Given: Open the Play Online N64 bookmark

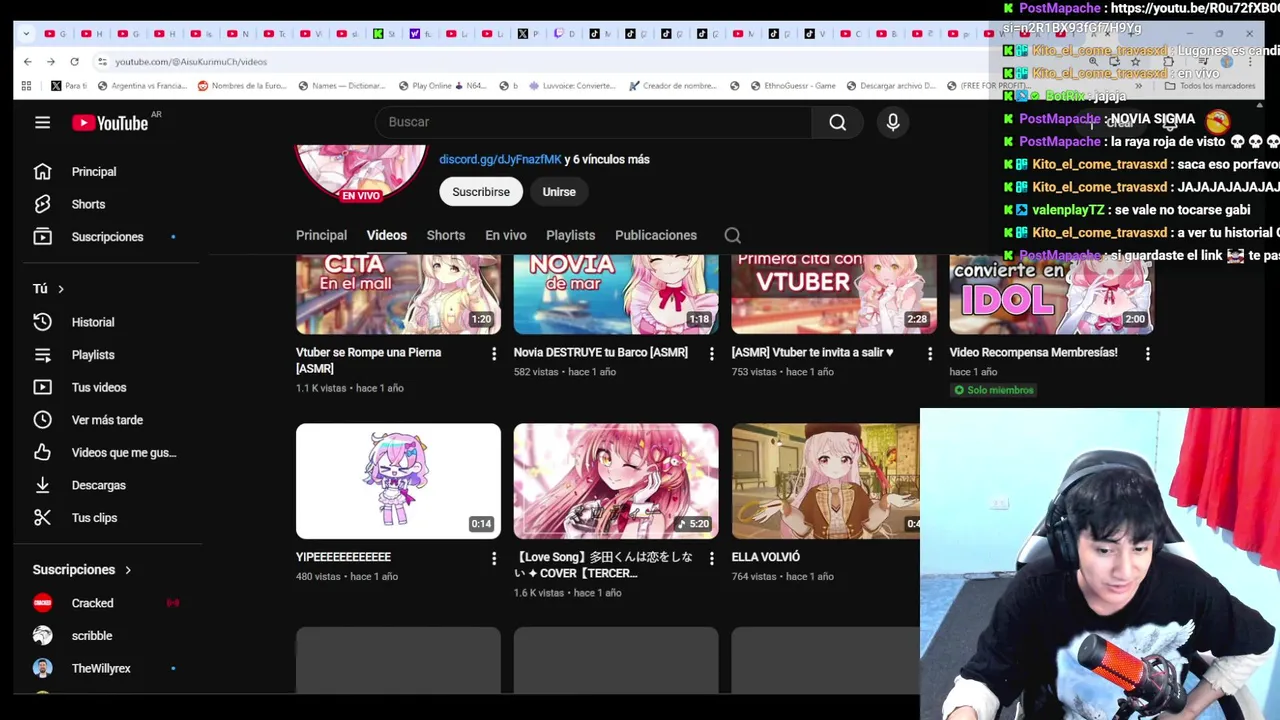Looking at the screenshot, I should point(442,86).
